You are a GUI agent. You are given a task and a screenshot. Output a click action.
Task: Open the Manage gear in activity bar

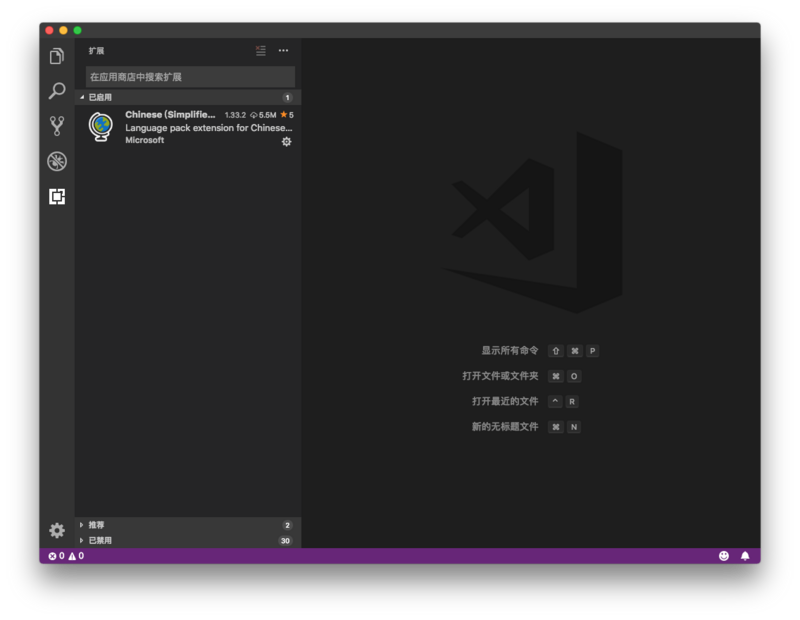click(x=57, y=531)
